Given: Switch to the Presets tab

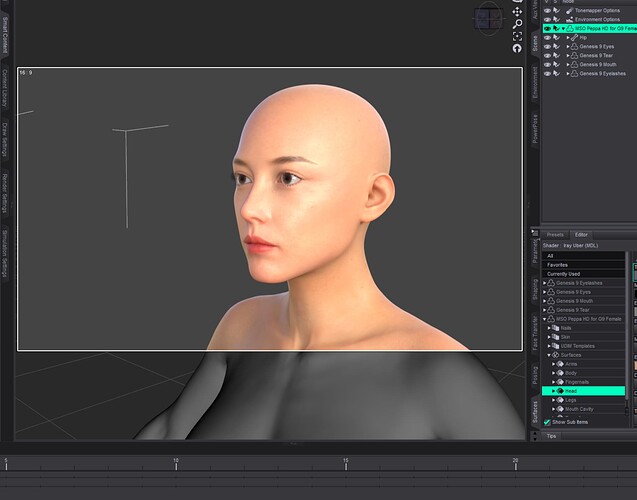Looking at the screenshot, I should (x=555, y=234).
